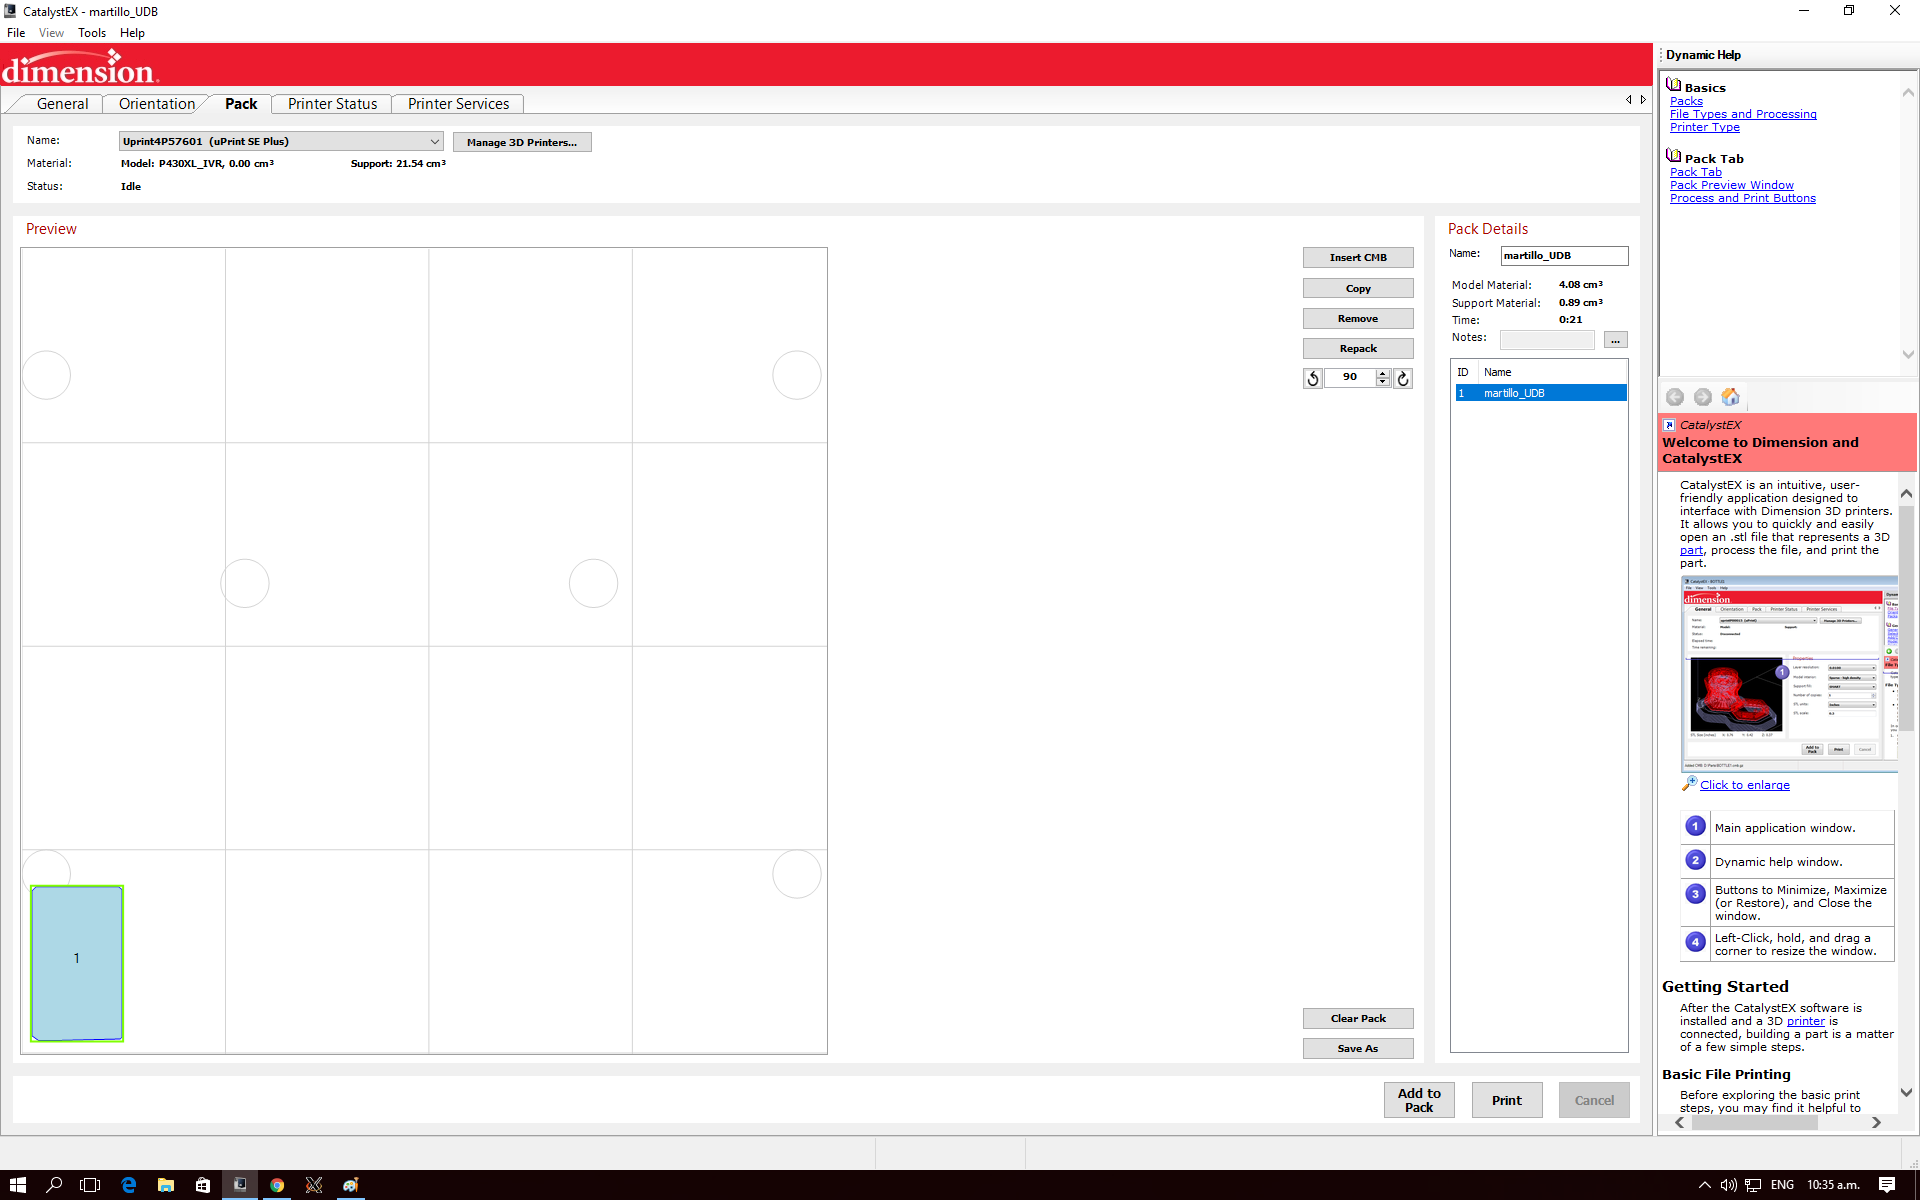The image size is (1920, 1200).
Task: Click the Print button
Action: 1507,1100
